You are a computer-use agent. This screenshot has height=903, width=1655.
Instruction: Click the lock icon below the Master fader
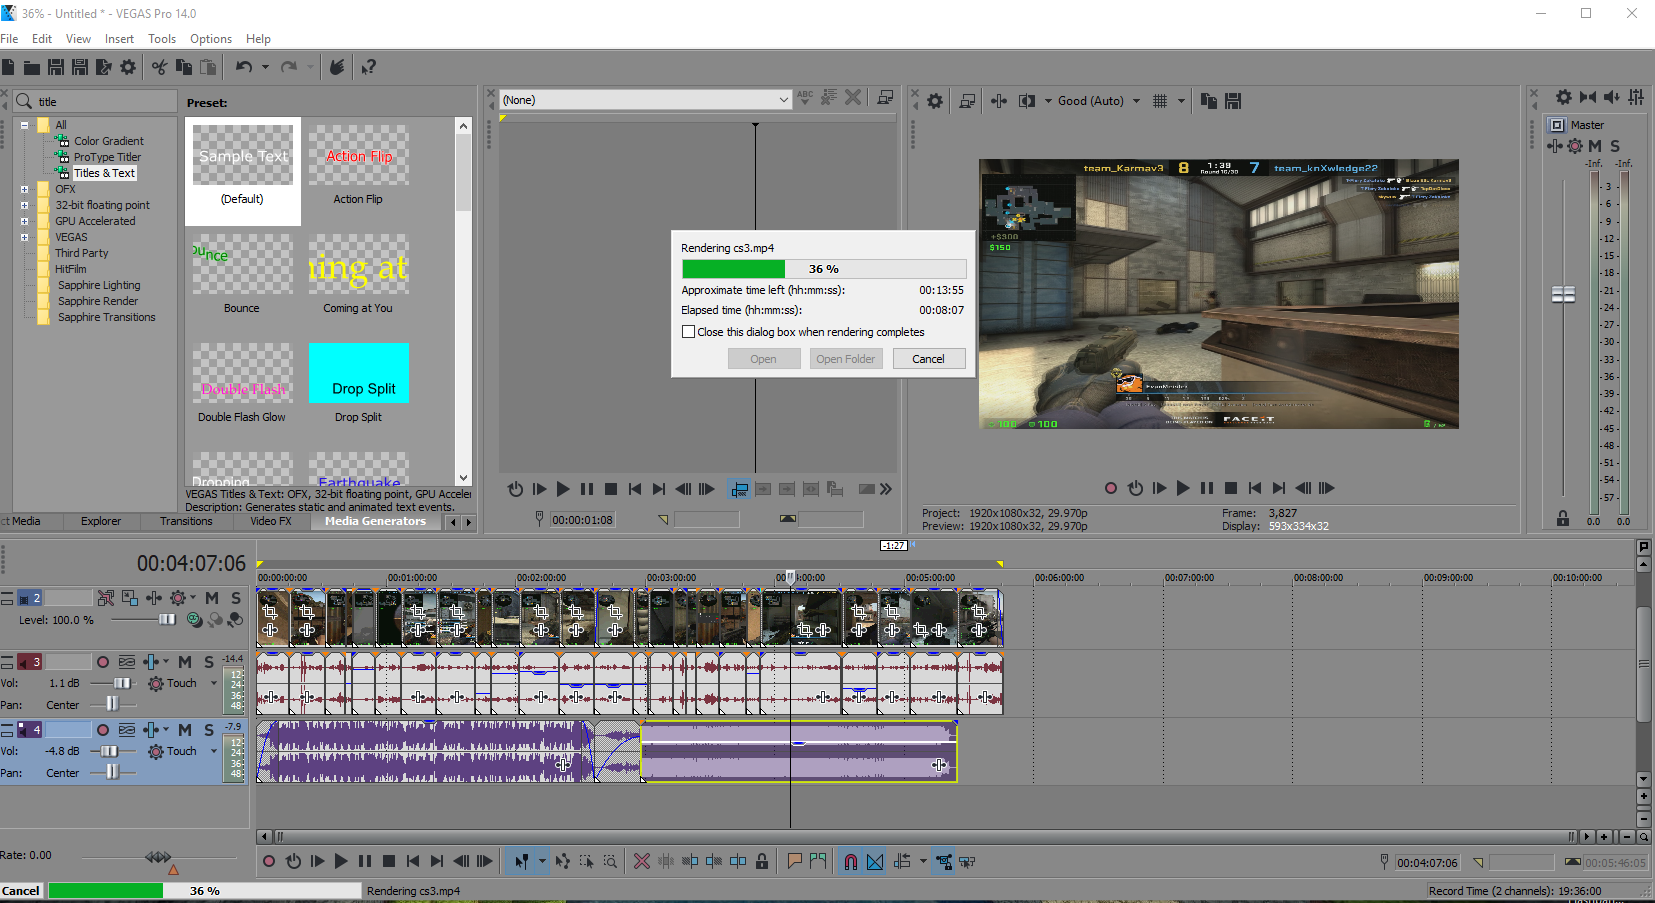[1562, 518]
